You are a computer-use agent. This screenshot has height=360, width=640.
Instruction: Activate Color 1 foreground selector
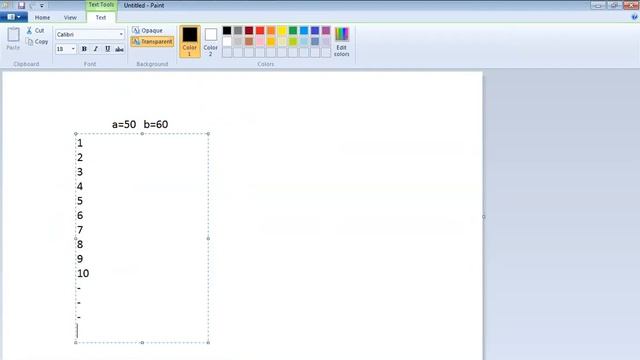click(190, 41)
